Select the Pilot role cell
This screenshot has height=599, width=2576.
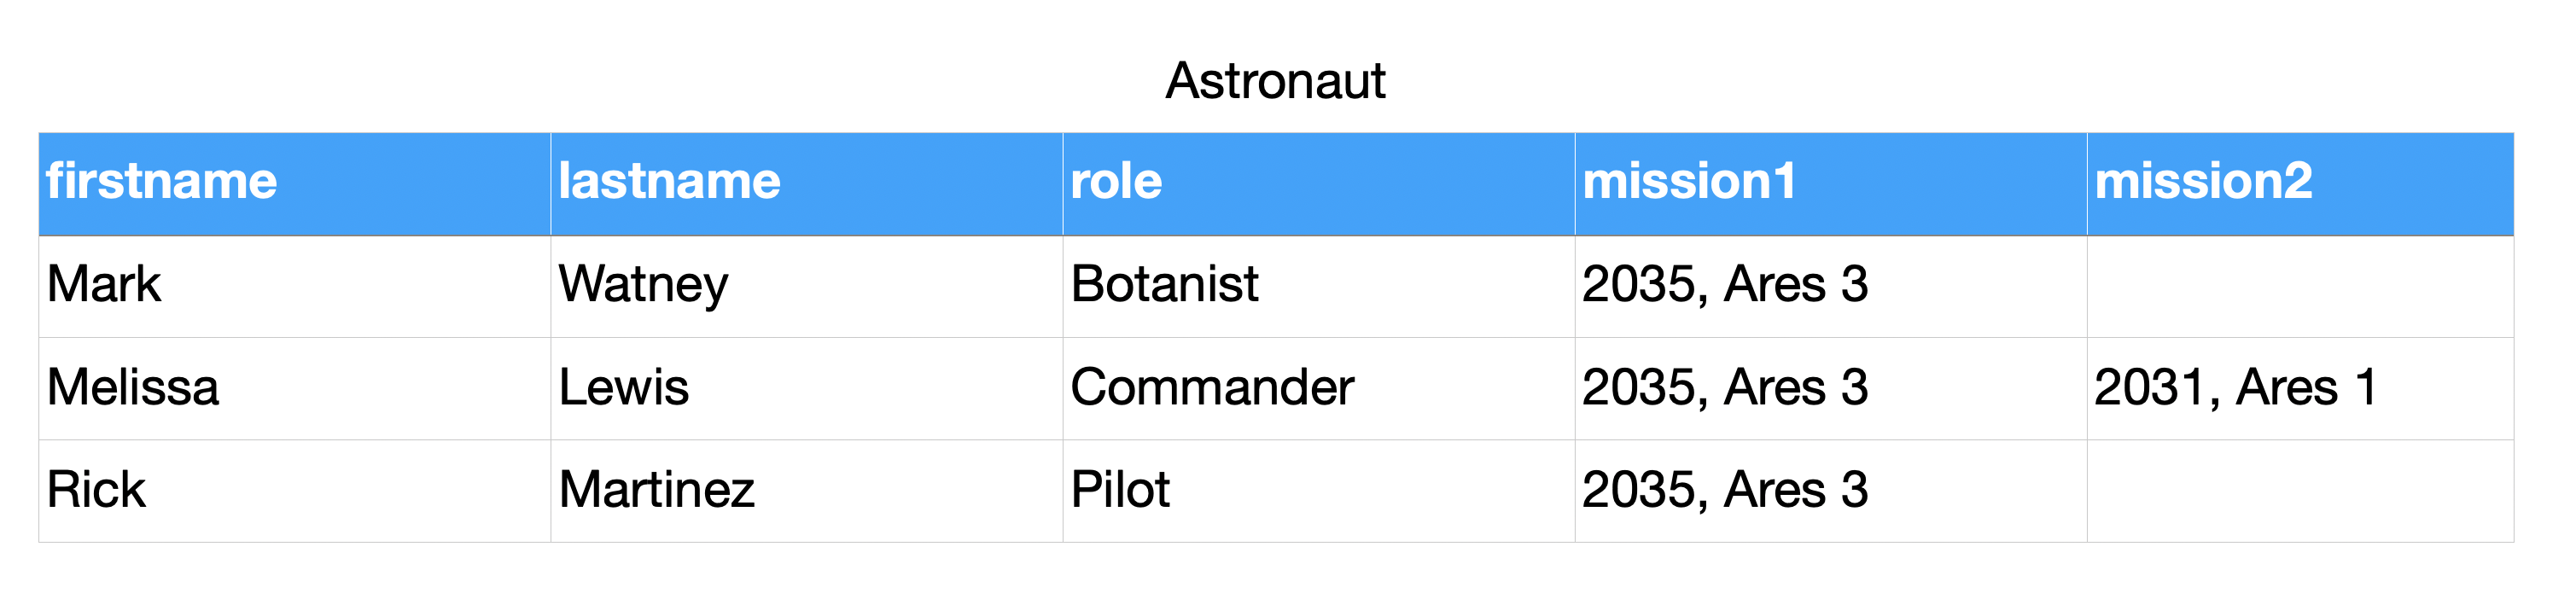click(1120, 491)
